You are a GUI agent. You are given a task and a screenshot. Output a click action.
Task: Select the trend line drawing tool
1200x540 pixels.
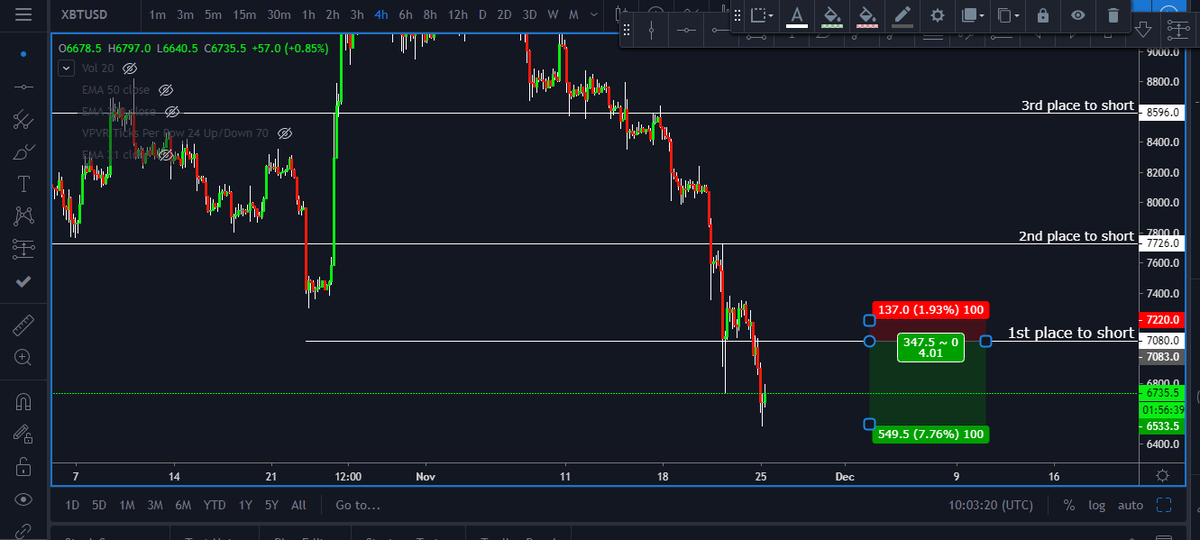point(24,87)
